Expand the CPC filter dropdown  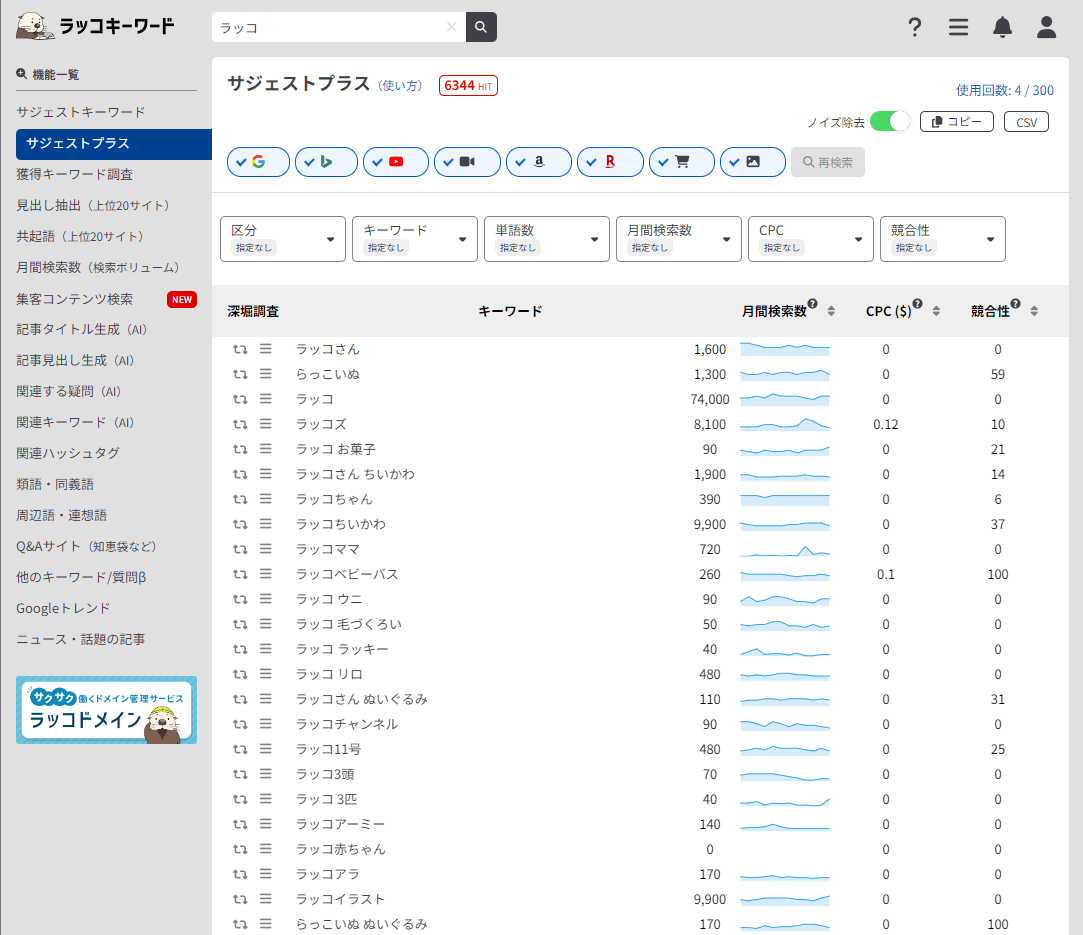point(810,239)
